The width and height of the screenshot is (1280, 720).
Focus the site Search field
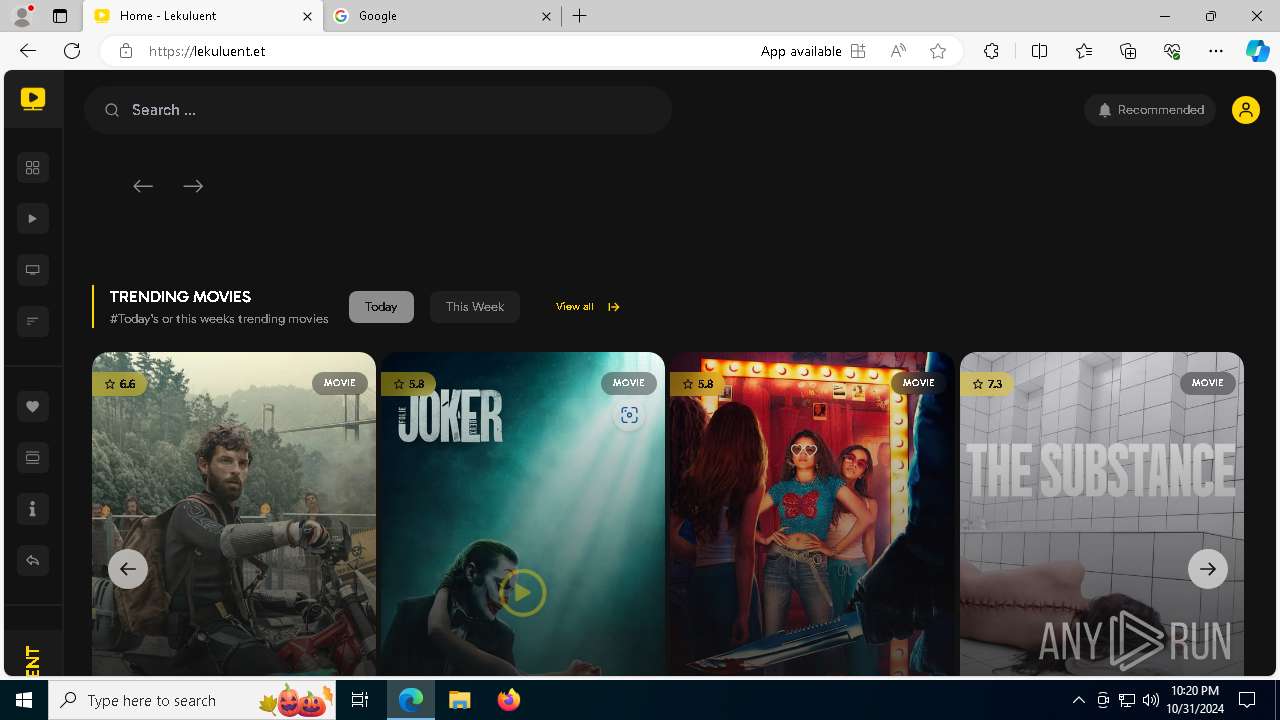378,110
